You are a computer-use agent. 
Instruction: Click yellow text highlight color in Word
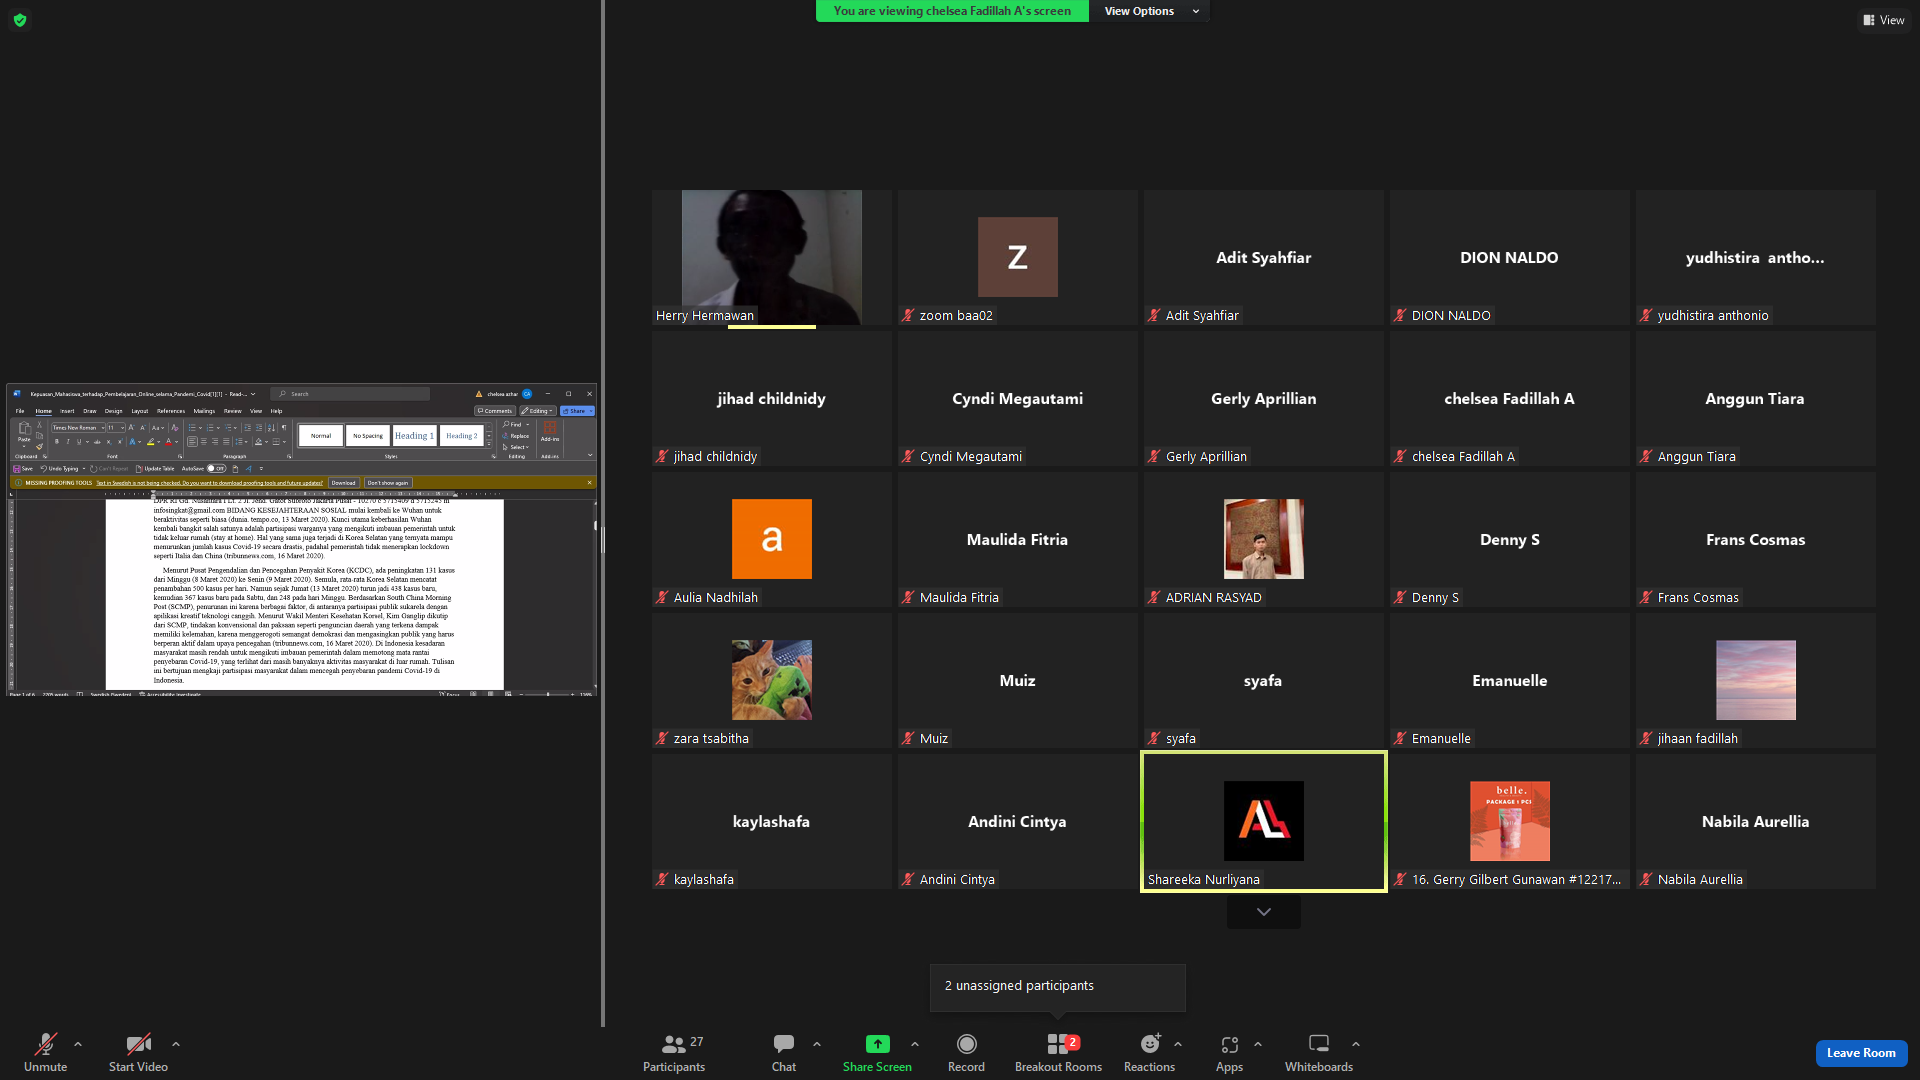[151, 442]
